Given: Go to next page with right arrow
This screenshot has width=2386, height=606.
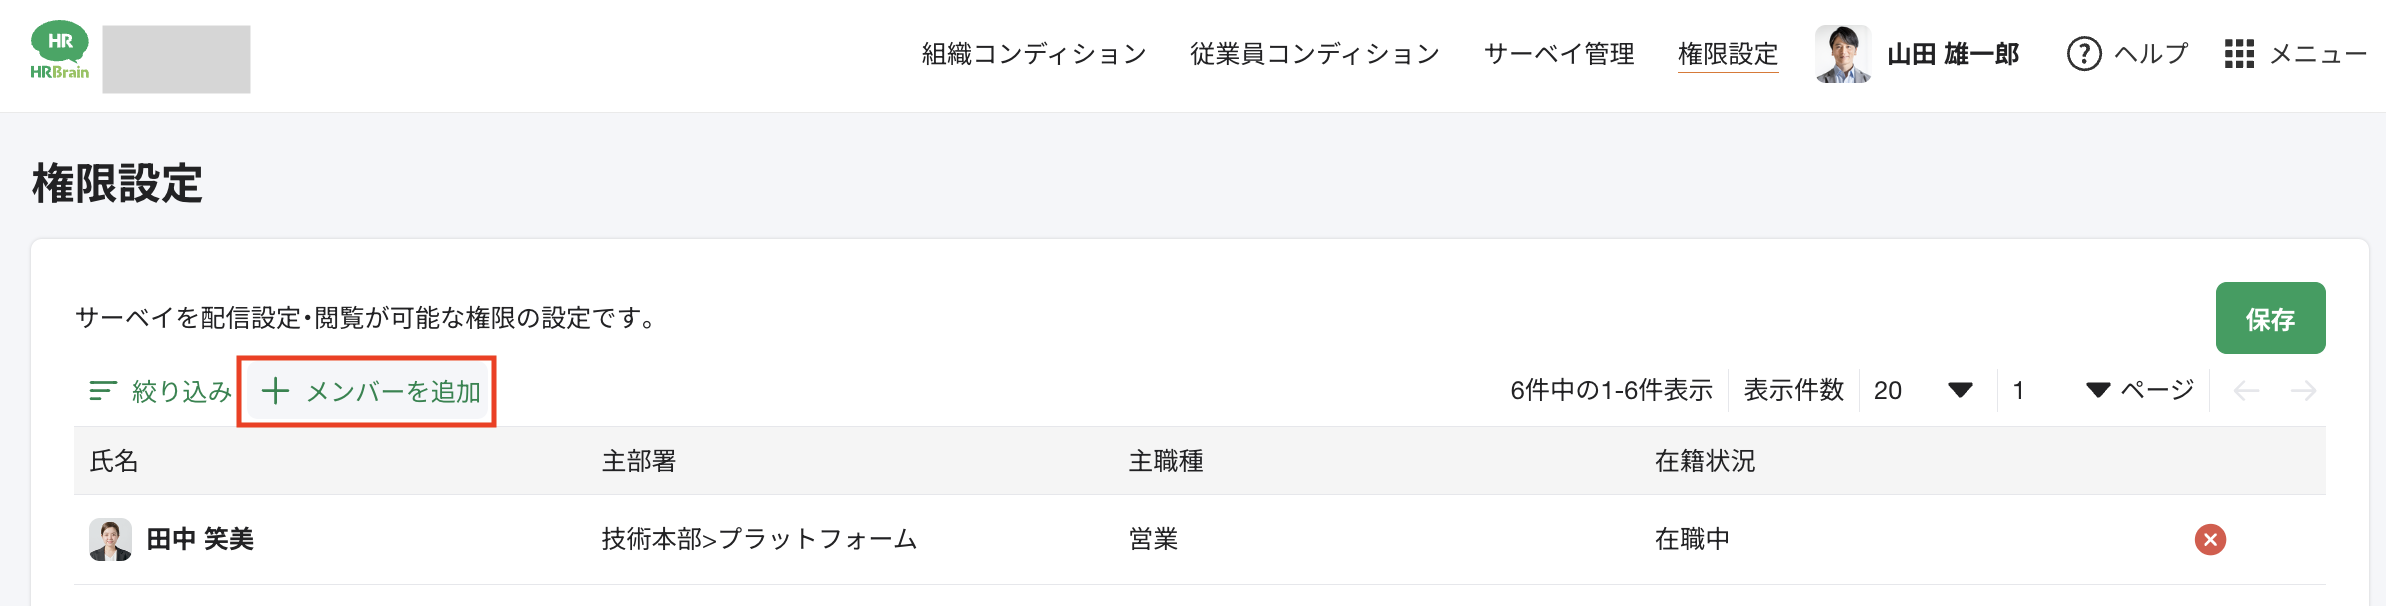Looking at the screenshot, I should (2304, 391).
